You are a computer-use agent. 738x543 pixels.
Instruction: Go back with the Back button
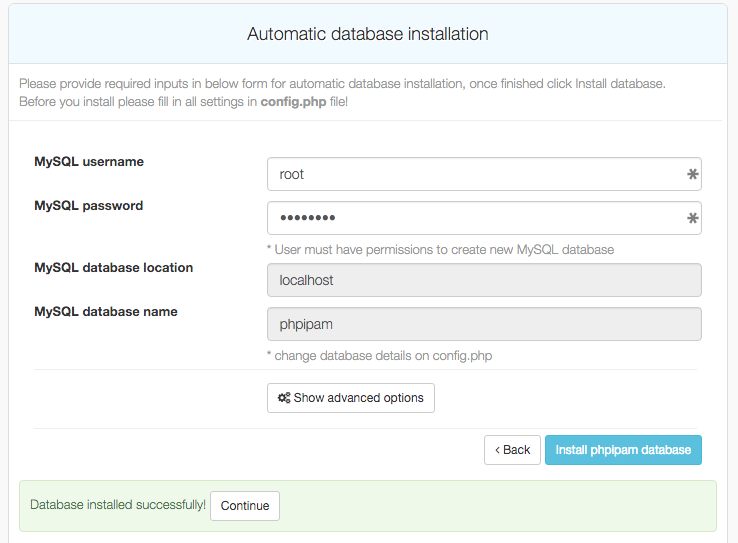tap(512, 450)
